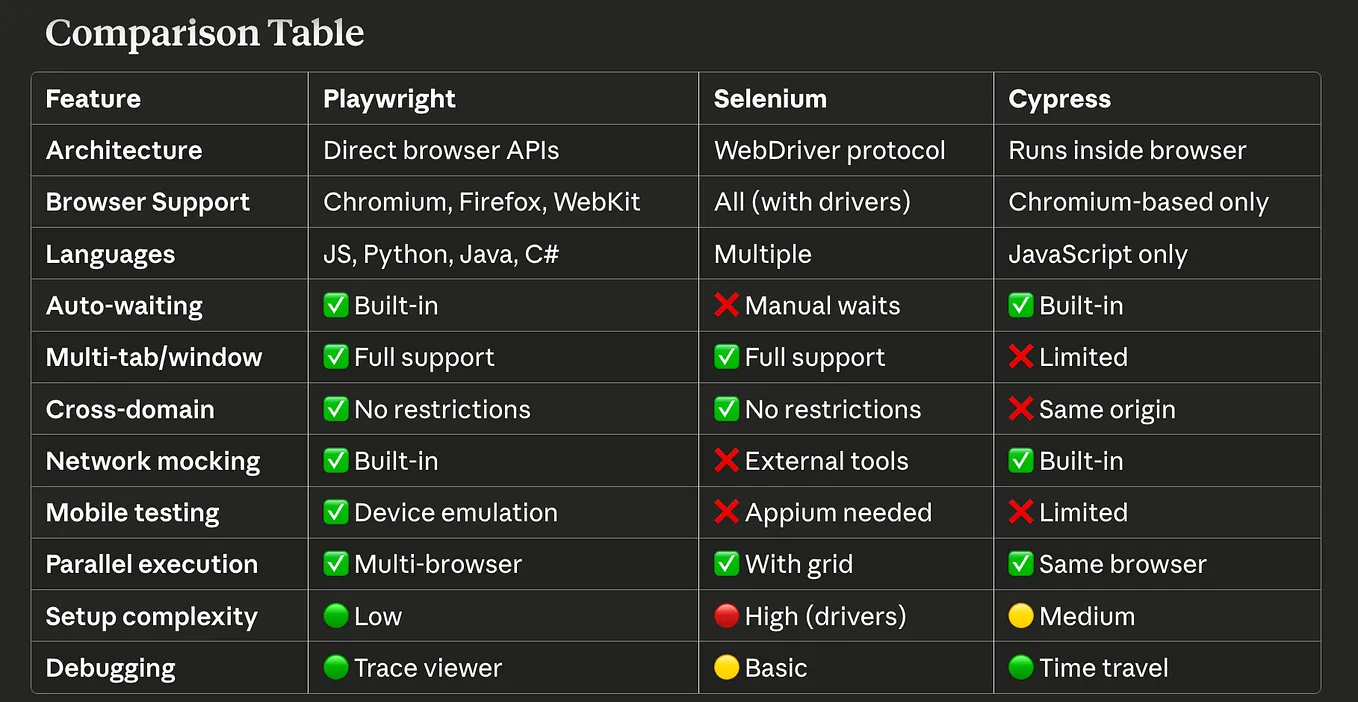
Task: Click the green checkmark beside Device emulation
Action: pos(336,513)
